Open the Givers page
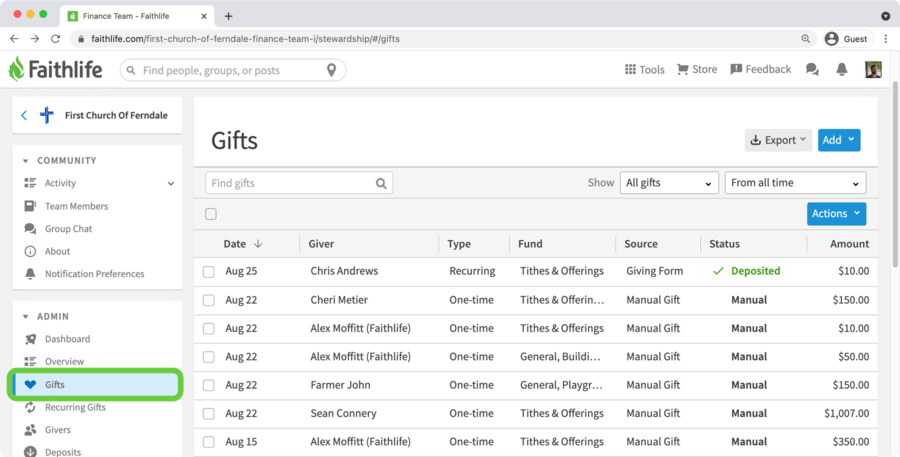Screen dimensions: 900x457 point(57,429)
